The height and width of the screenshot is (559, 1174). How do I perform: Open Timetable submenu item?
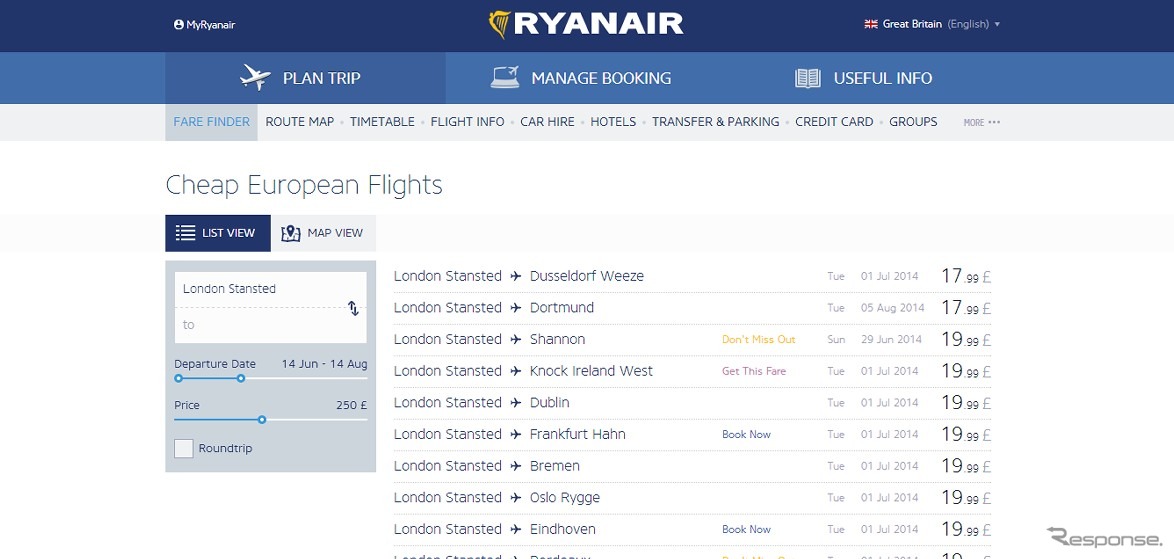point(382,122)
